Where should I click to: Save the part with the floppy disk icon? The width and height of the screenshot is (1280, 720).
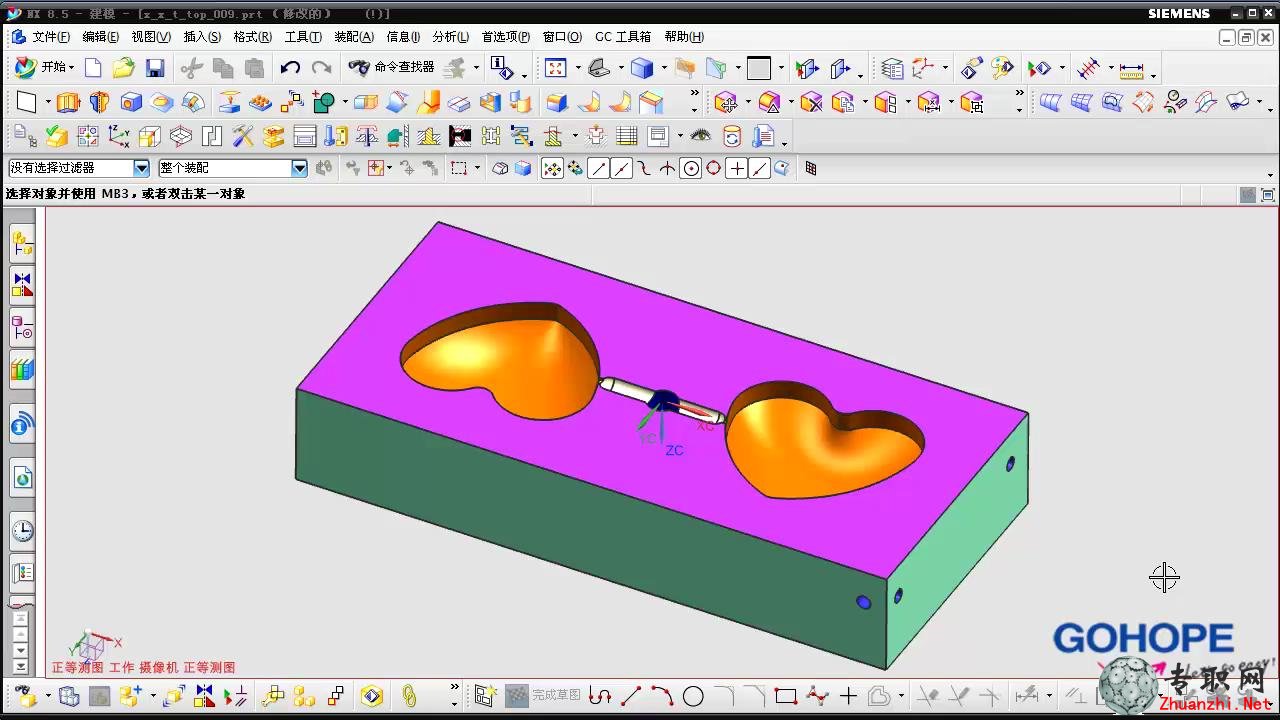pyautogui.click(x=154, y=68)
